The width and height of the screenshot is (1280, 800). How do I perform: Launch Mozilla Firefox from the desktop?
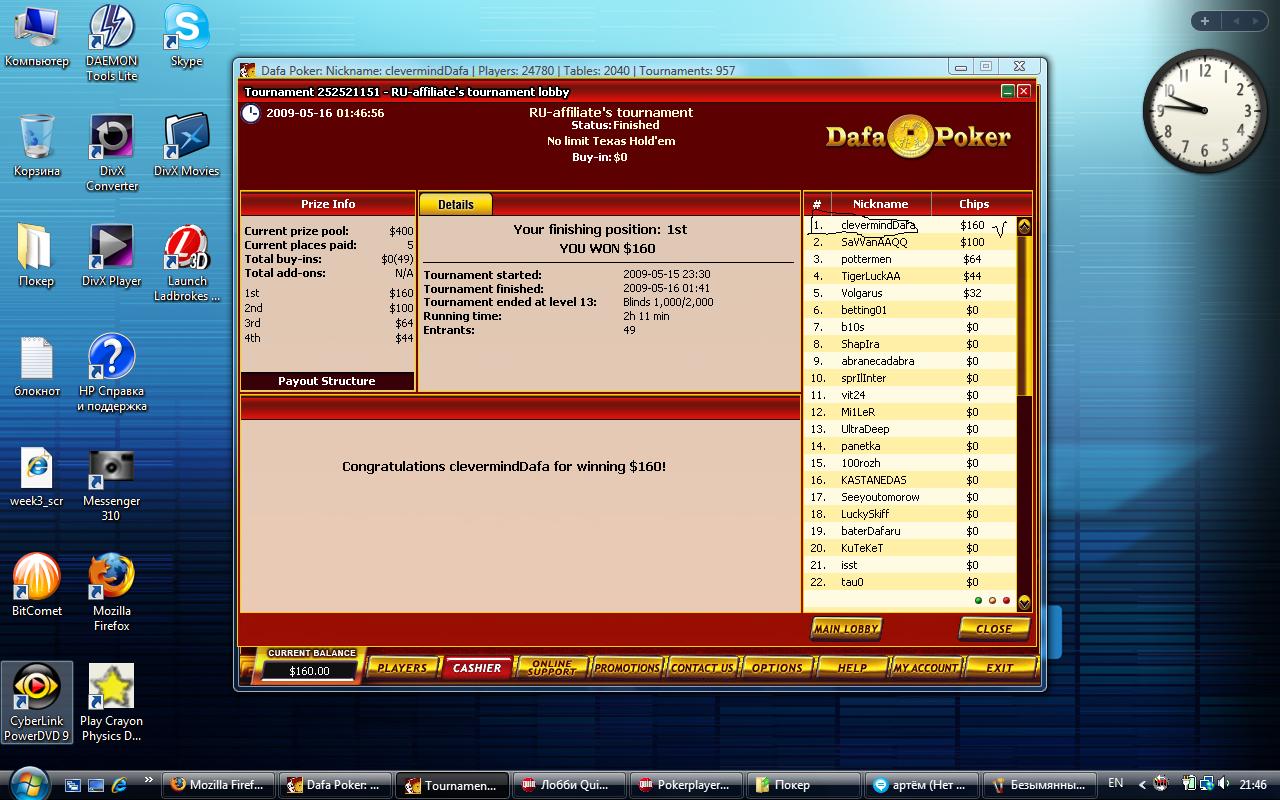pos(111,577)
